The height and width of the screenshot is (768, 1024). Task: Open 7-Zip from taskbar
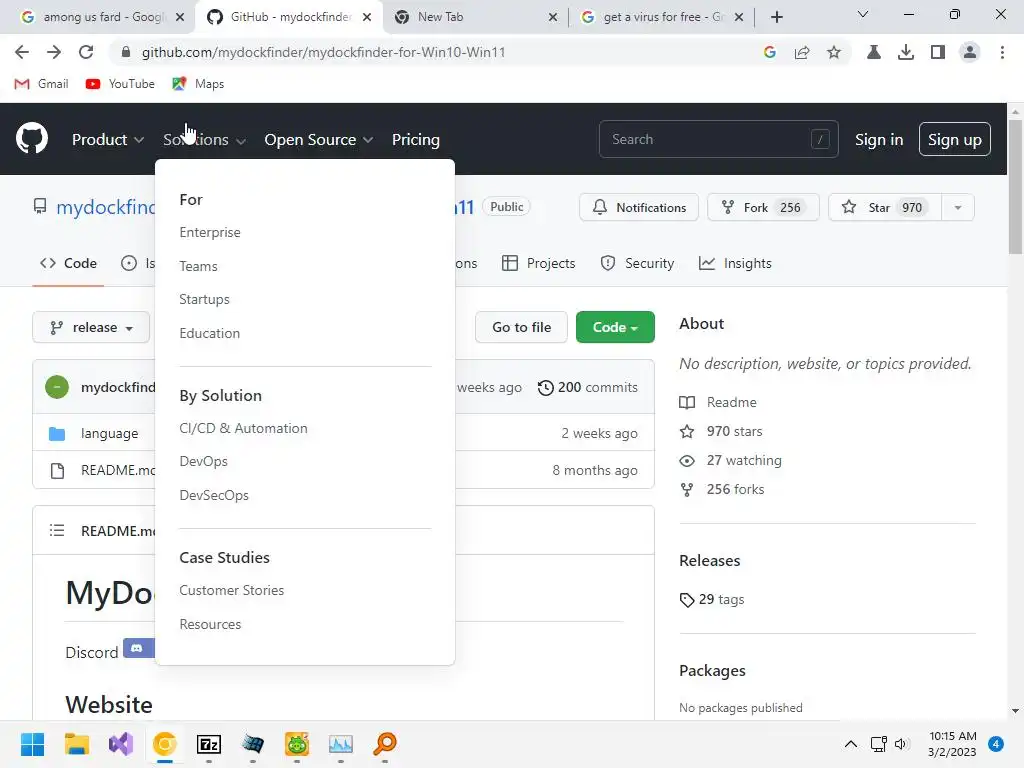pyautogui.click(x=209, y=744)
